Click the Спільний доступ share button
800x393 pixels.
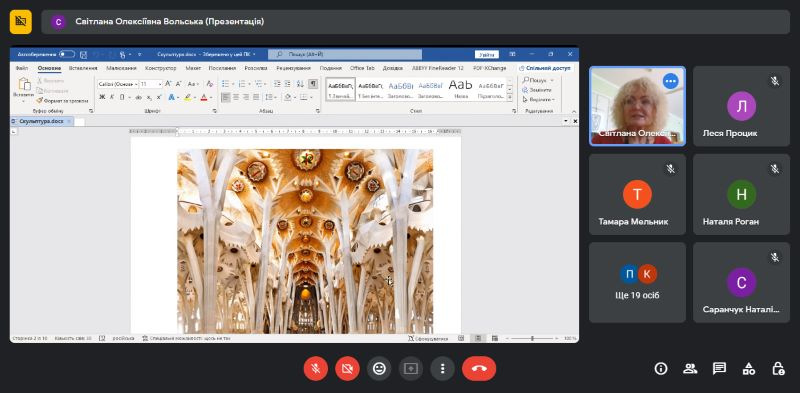point(544,68)
